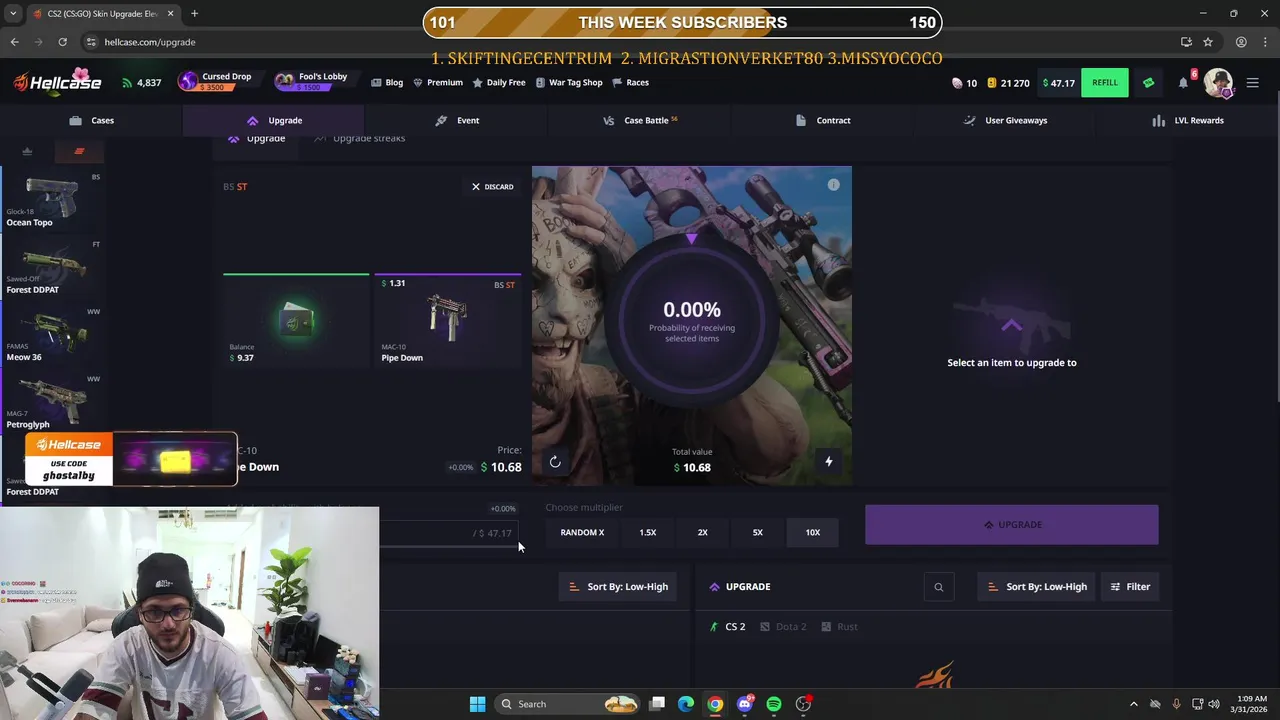Screen dimensions: 1280x720
Task: Choose the 1.5X multiplier
Action: pos(648,532)
